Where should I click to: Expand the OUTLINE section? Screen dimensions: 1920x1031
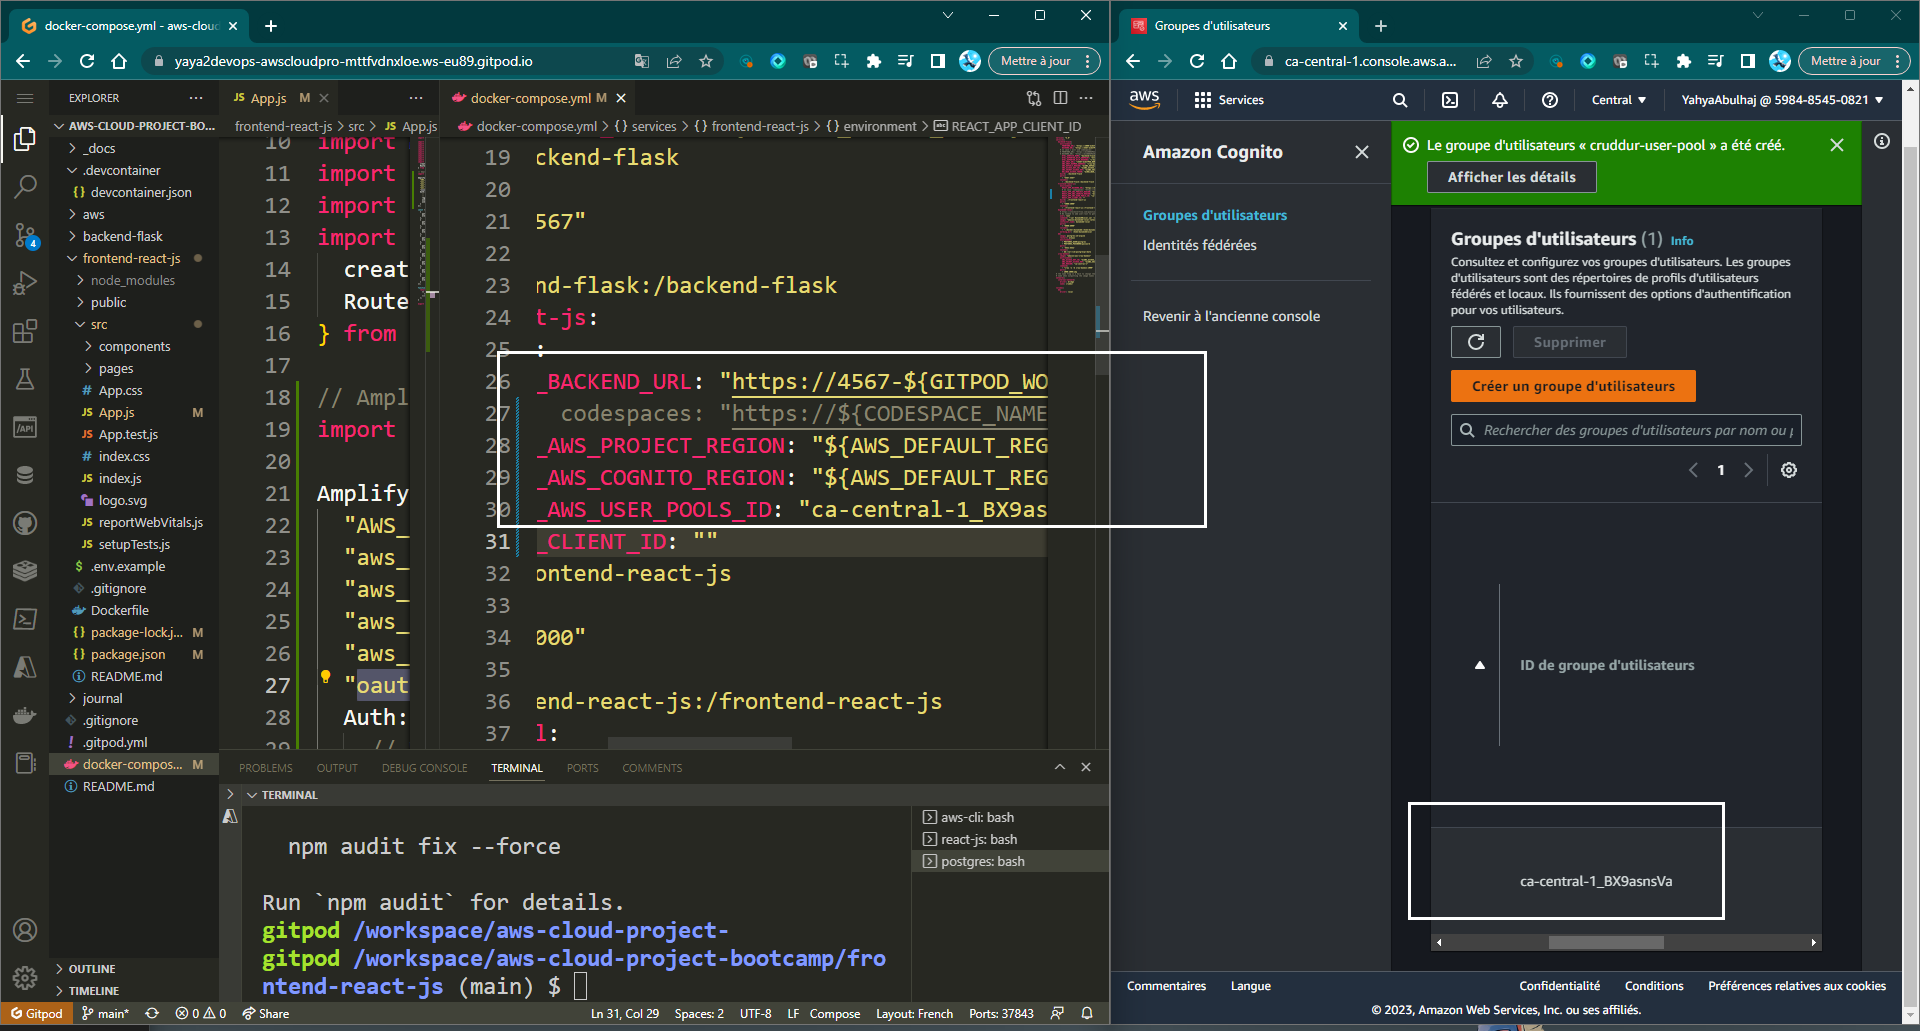[x=92, y=969]
